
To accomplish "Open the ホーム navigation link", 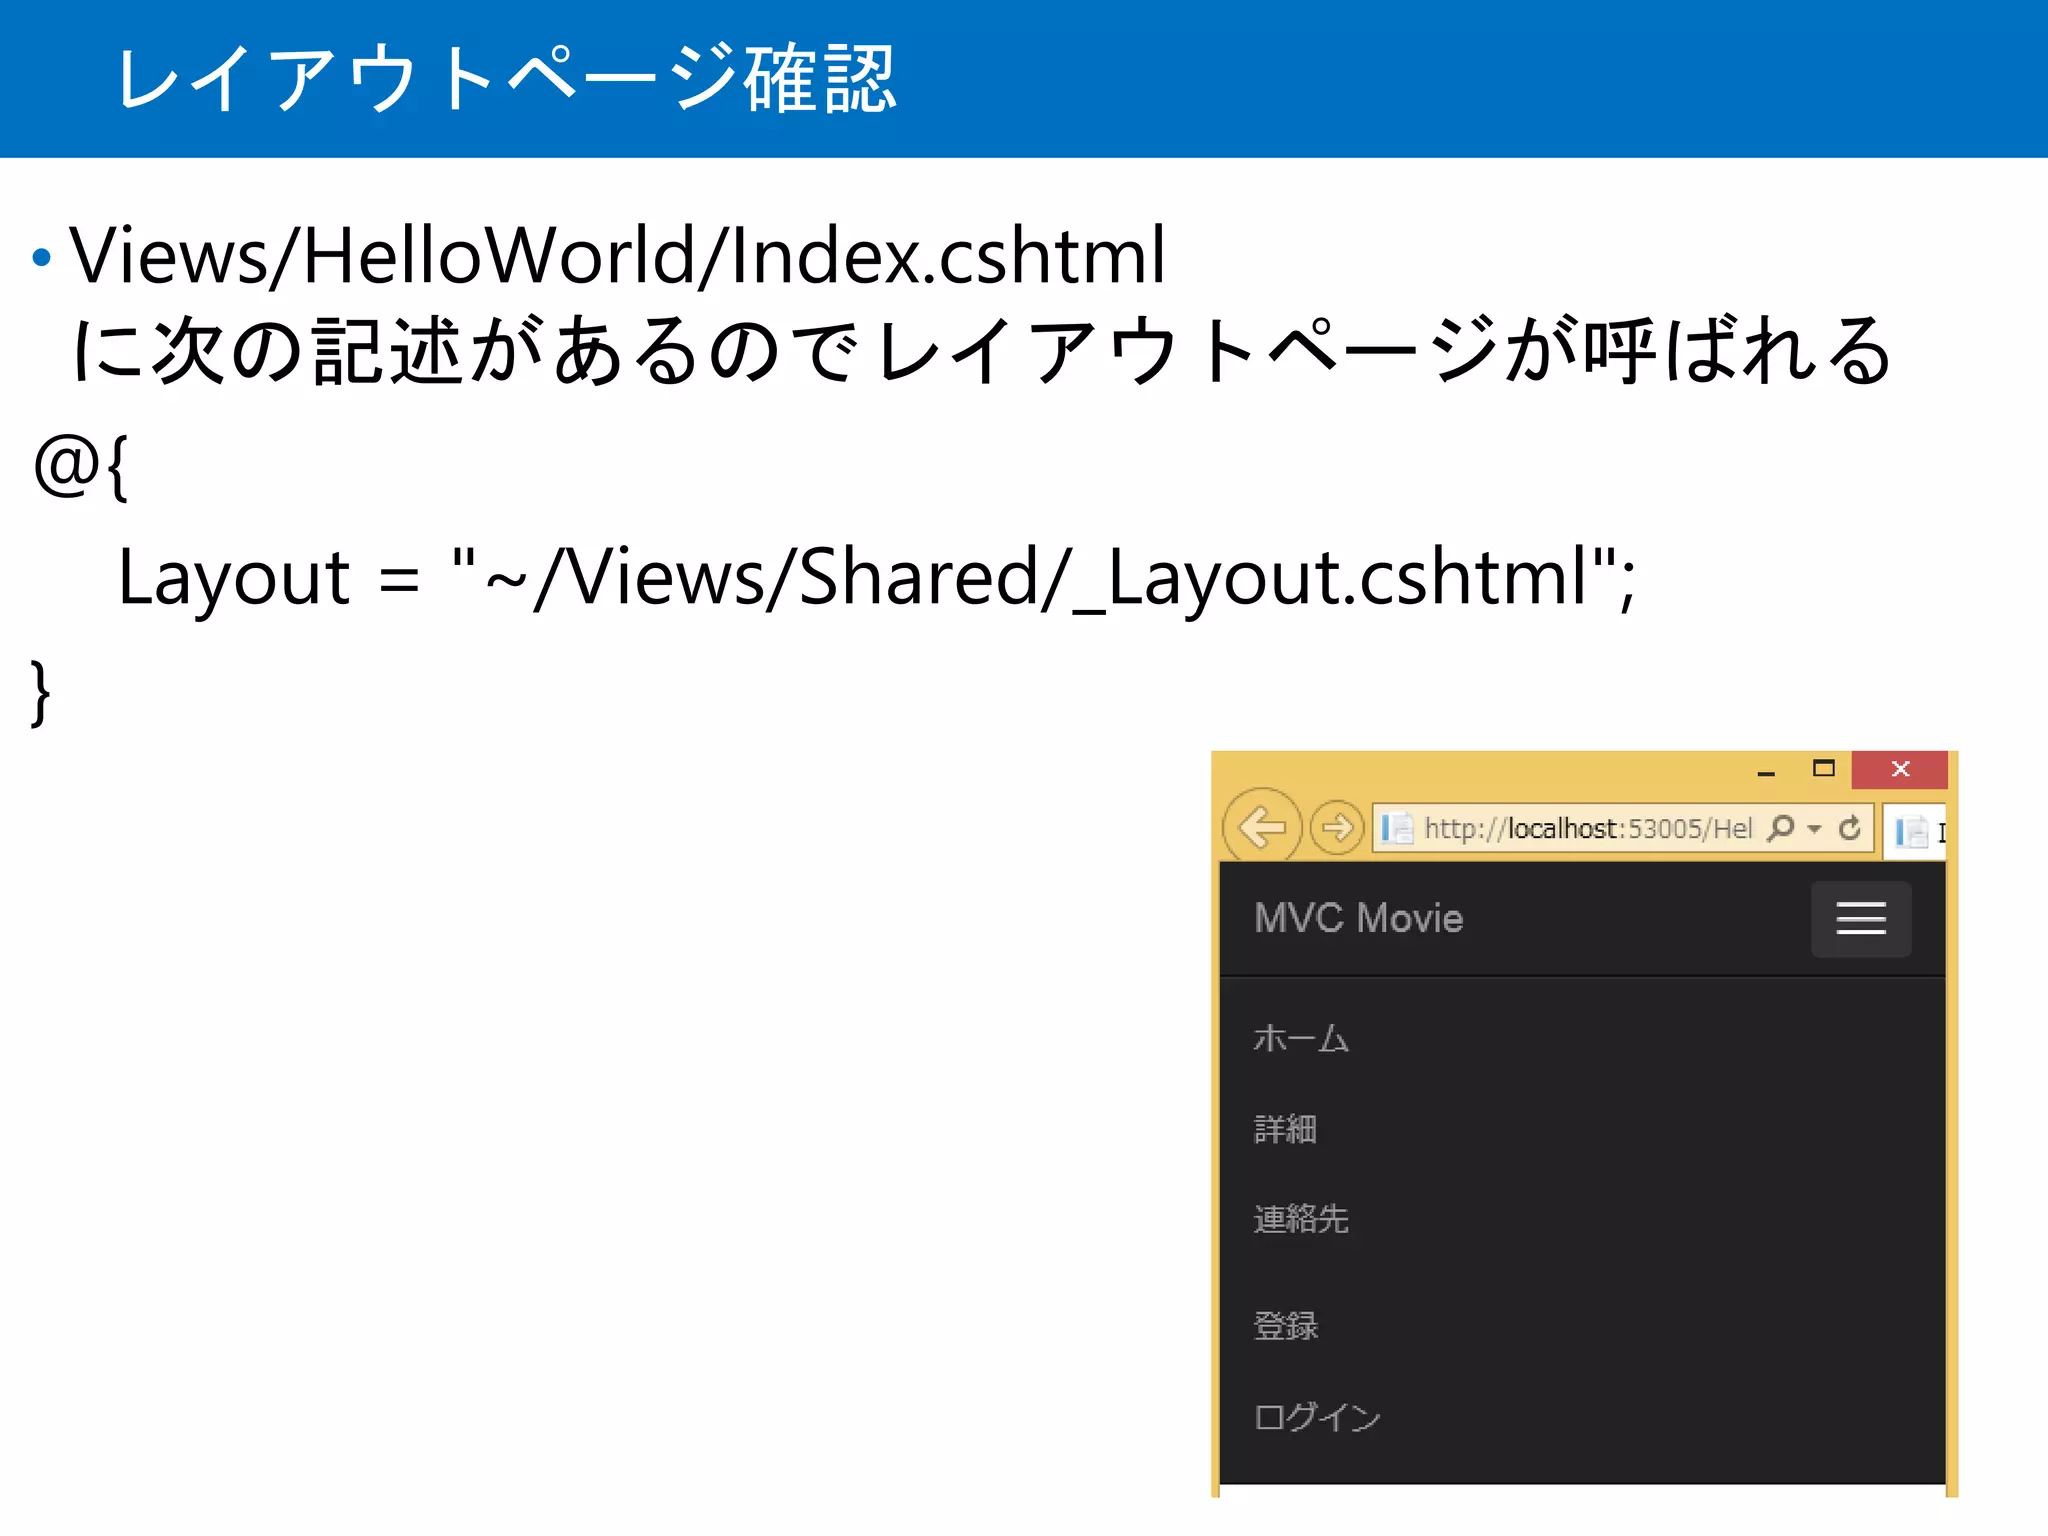I will [1301, 1038].
